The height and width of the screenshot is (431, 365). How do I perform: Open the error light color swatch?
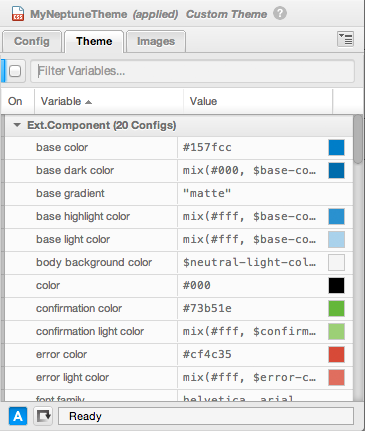(x=336, y=378)
